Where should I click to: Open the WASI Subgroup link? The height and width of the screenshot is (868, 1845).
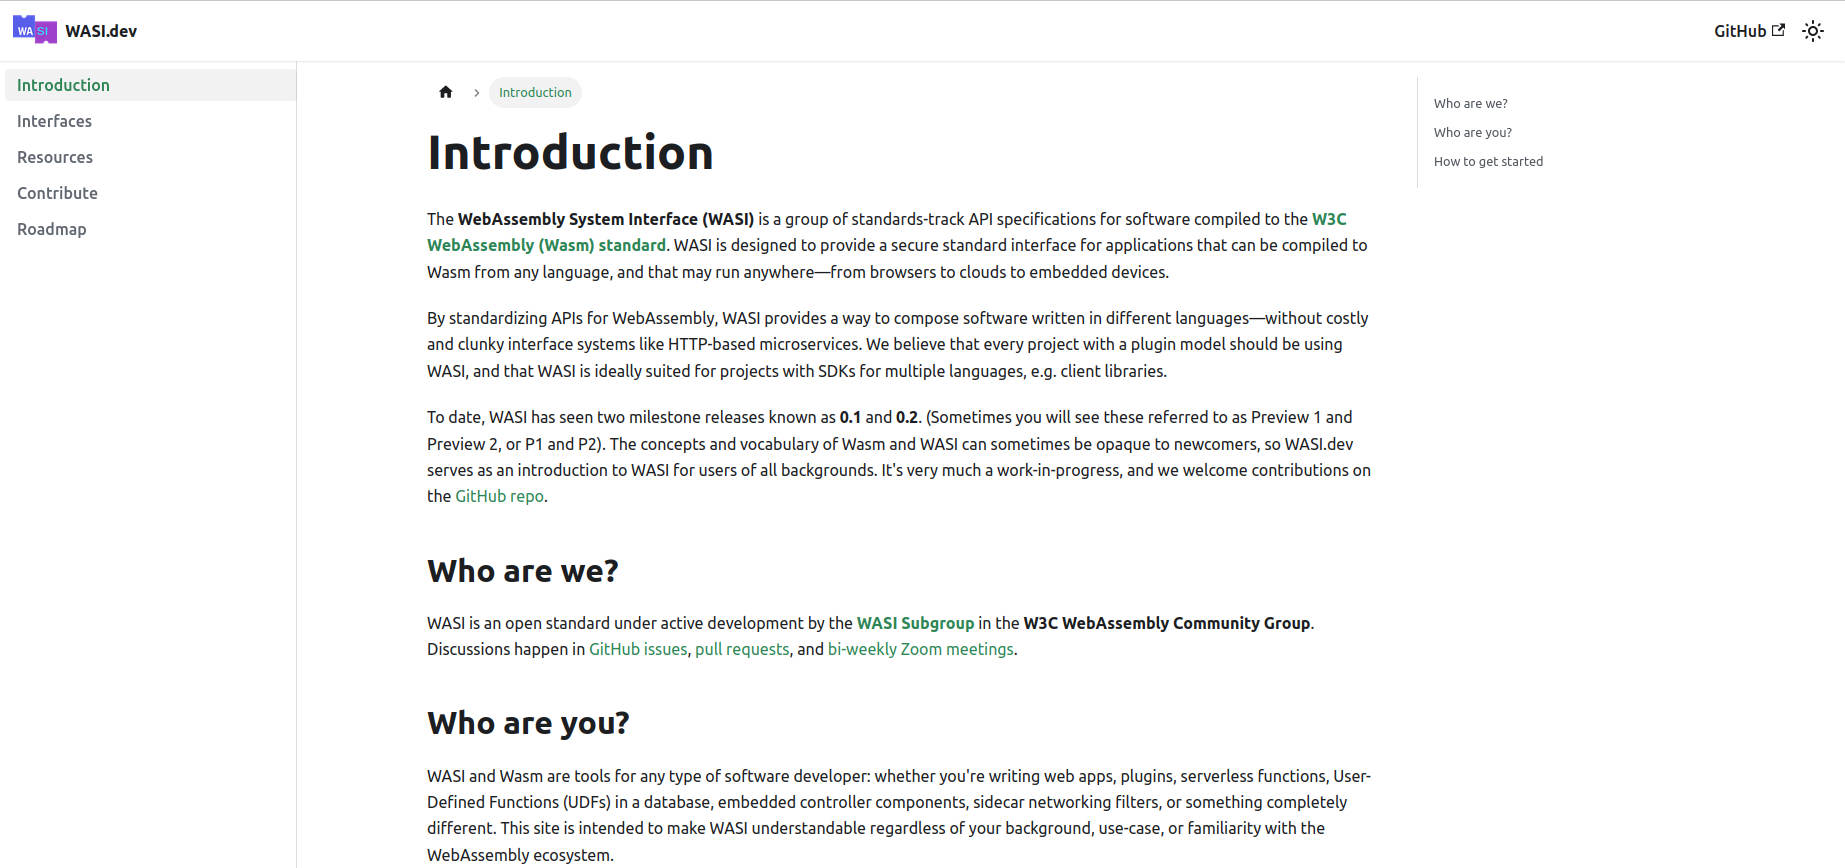(x=915, y=623)
